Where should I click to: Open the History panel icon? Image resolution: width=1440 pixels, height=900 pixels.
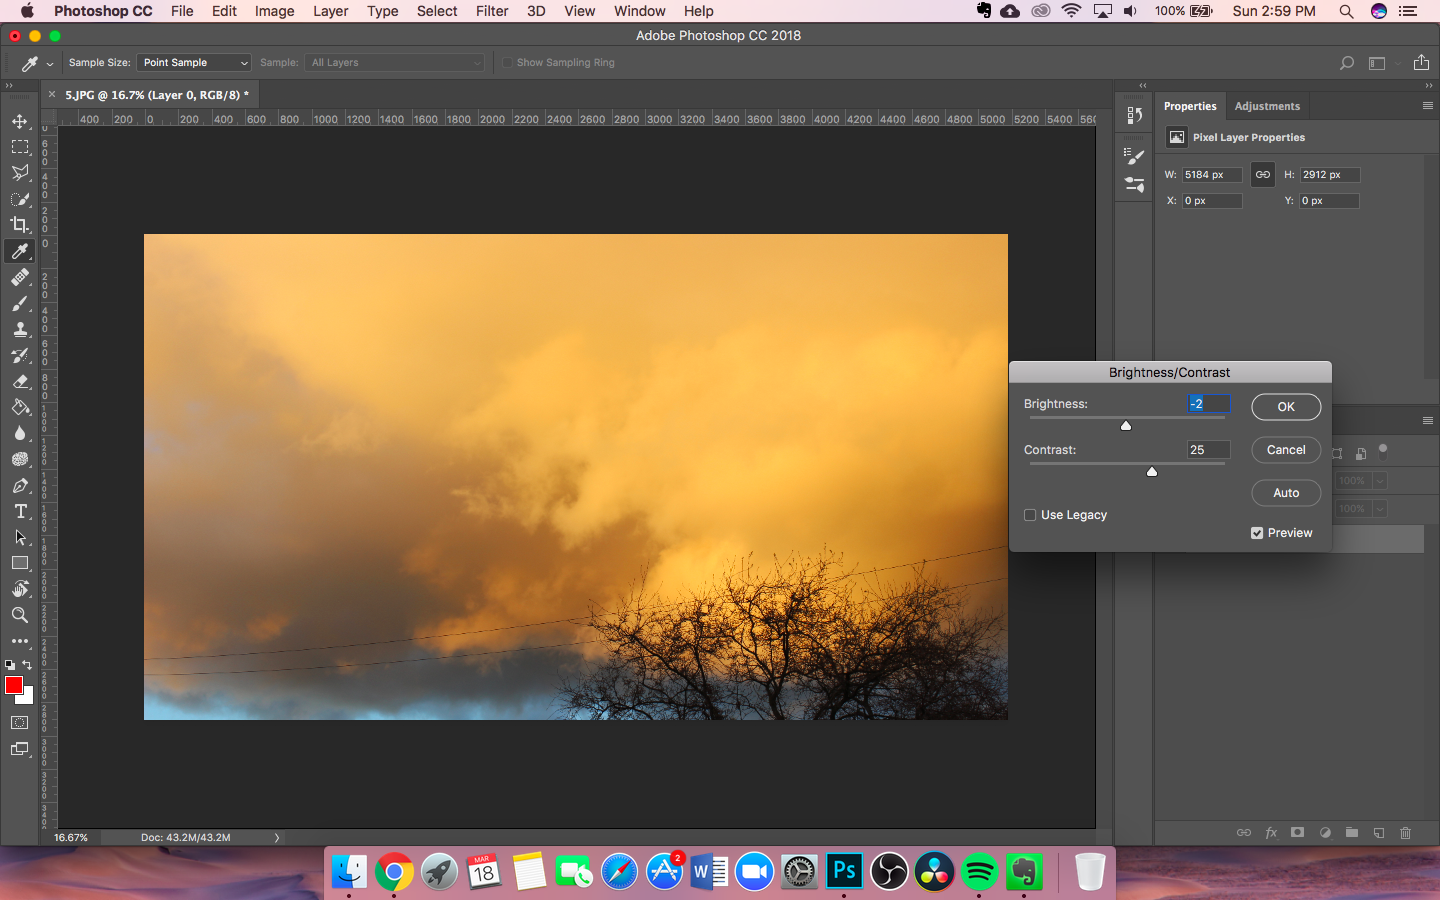coord(1134,115)
